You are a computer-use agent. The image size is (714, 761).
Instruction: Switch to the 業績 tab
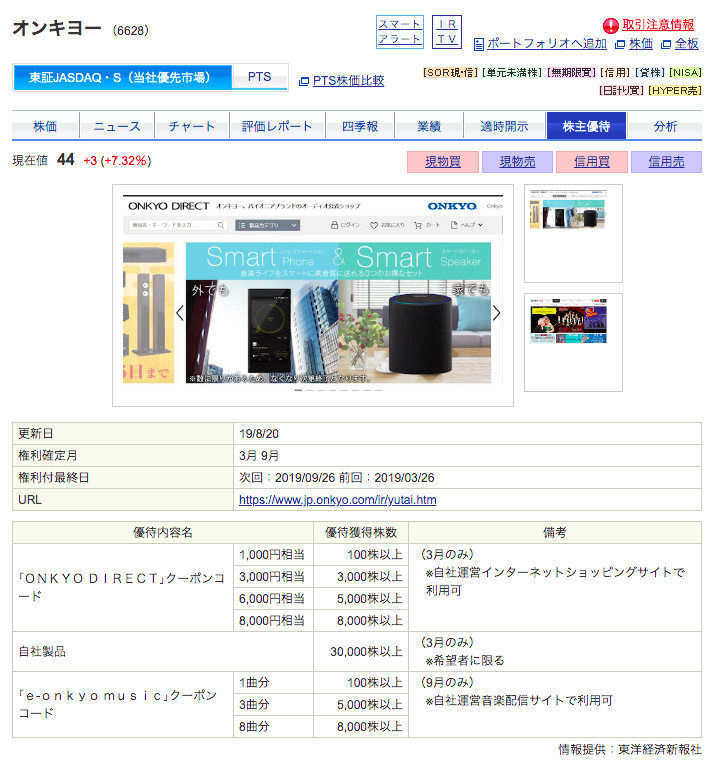429,126
